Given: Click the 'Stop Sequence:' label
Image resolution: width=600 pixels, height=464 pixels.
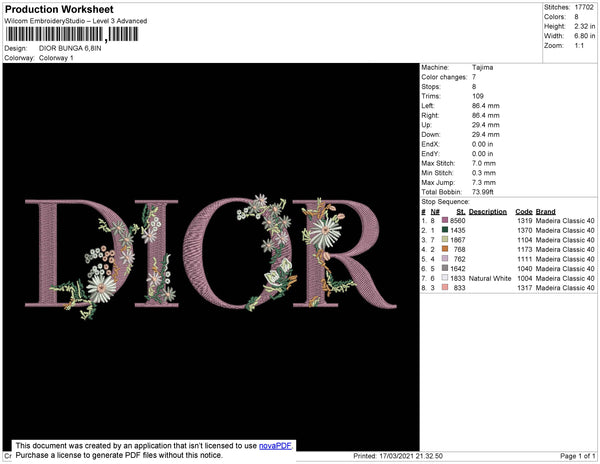Looking at the screenshot, I should 445,202.
